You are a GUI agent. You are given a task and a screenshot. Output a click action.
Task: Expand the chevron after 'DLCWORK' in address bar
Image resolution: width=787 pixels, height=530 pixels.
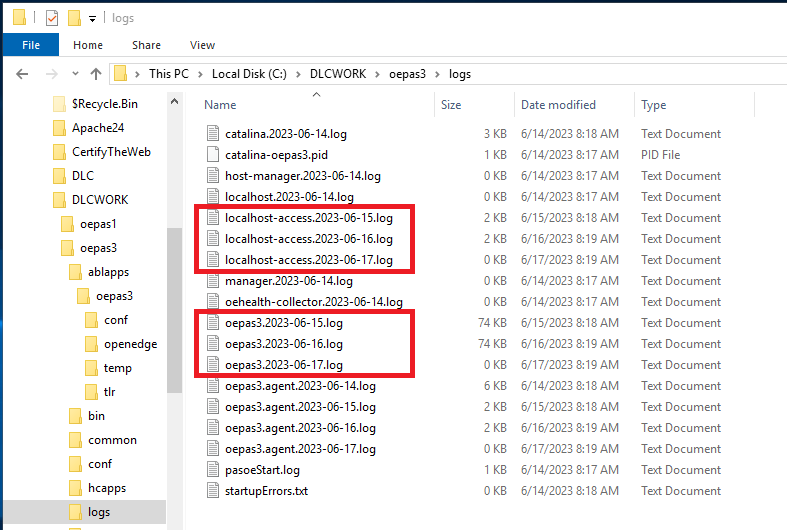pos(377,74)
